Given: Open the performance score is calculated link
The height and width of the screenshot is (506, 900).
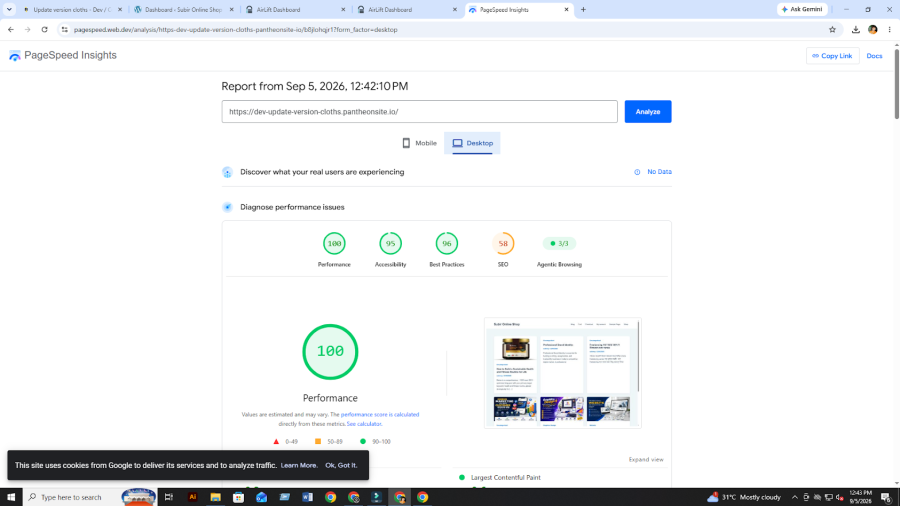Looking at the screenshot, I should click(x=380, y=414).
